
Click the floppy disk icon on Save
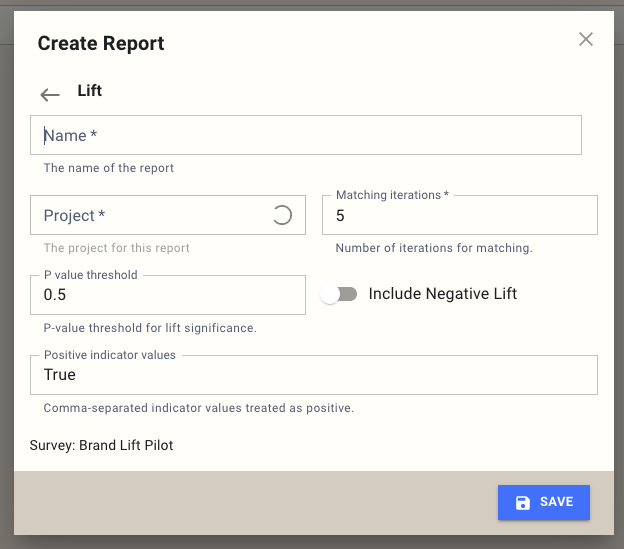(522, 502)
